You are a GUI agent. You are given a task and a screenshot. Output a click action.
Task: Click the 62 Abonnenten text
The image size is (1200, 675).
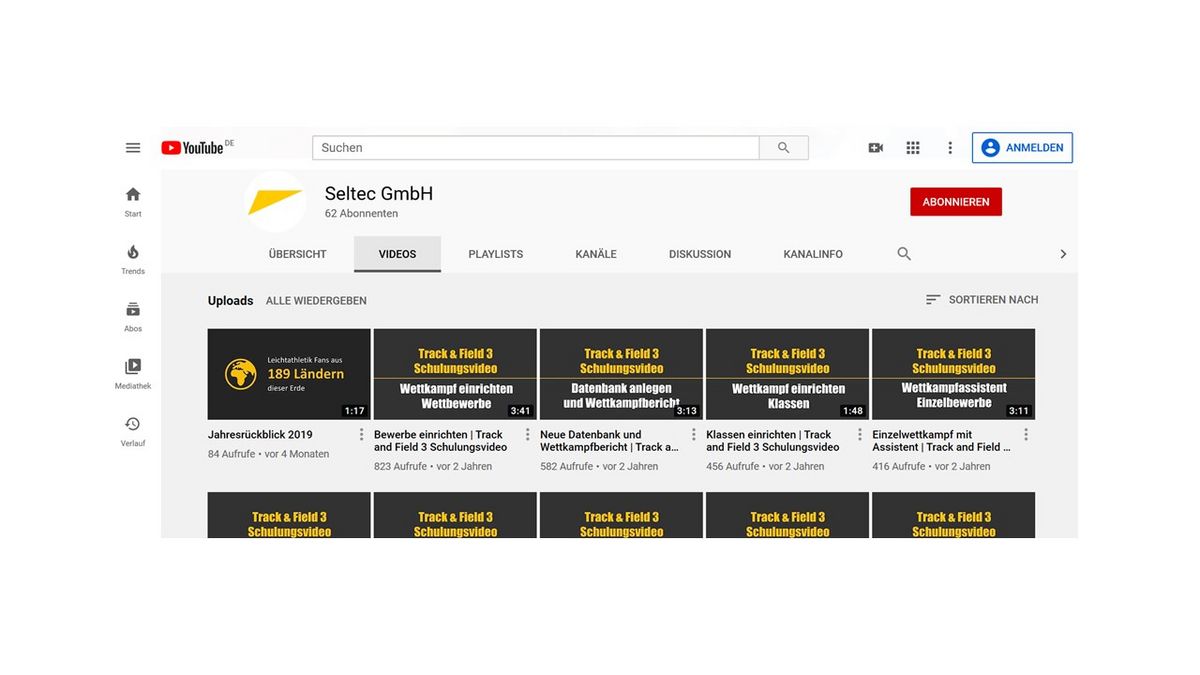pyautogui.click(x=361, y=214)
